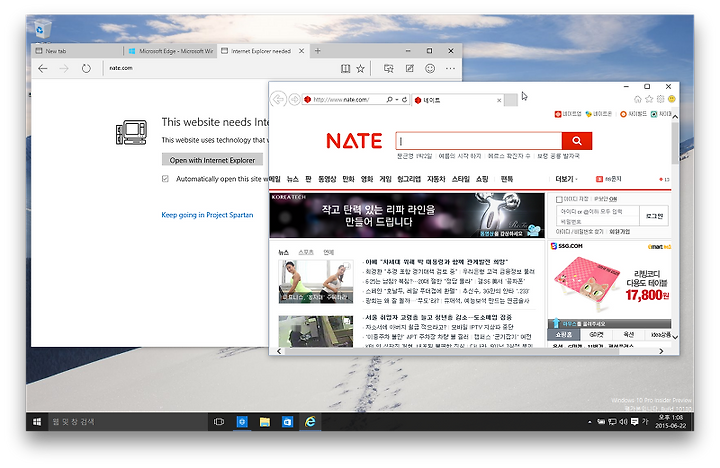Toggle Automatically open this site checkbox

pyautogui.click(x=165, y=179)
